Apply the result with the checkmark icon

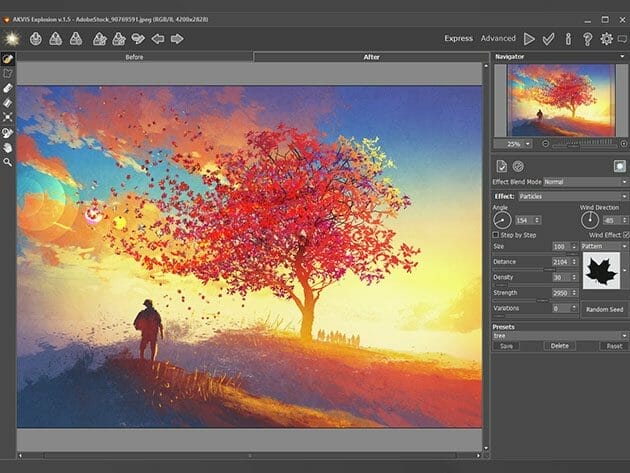click(x=548, y=39)
